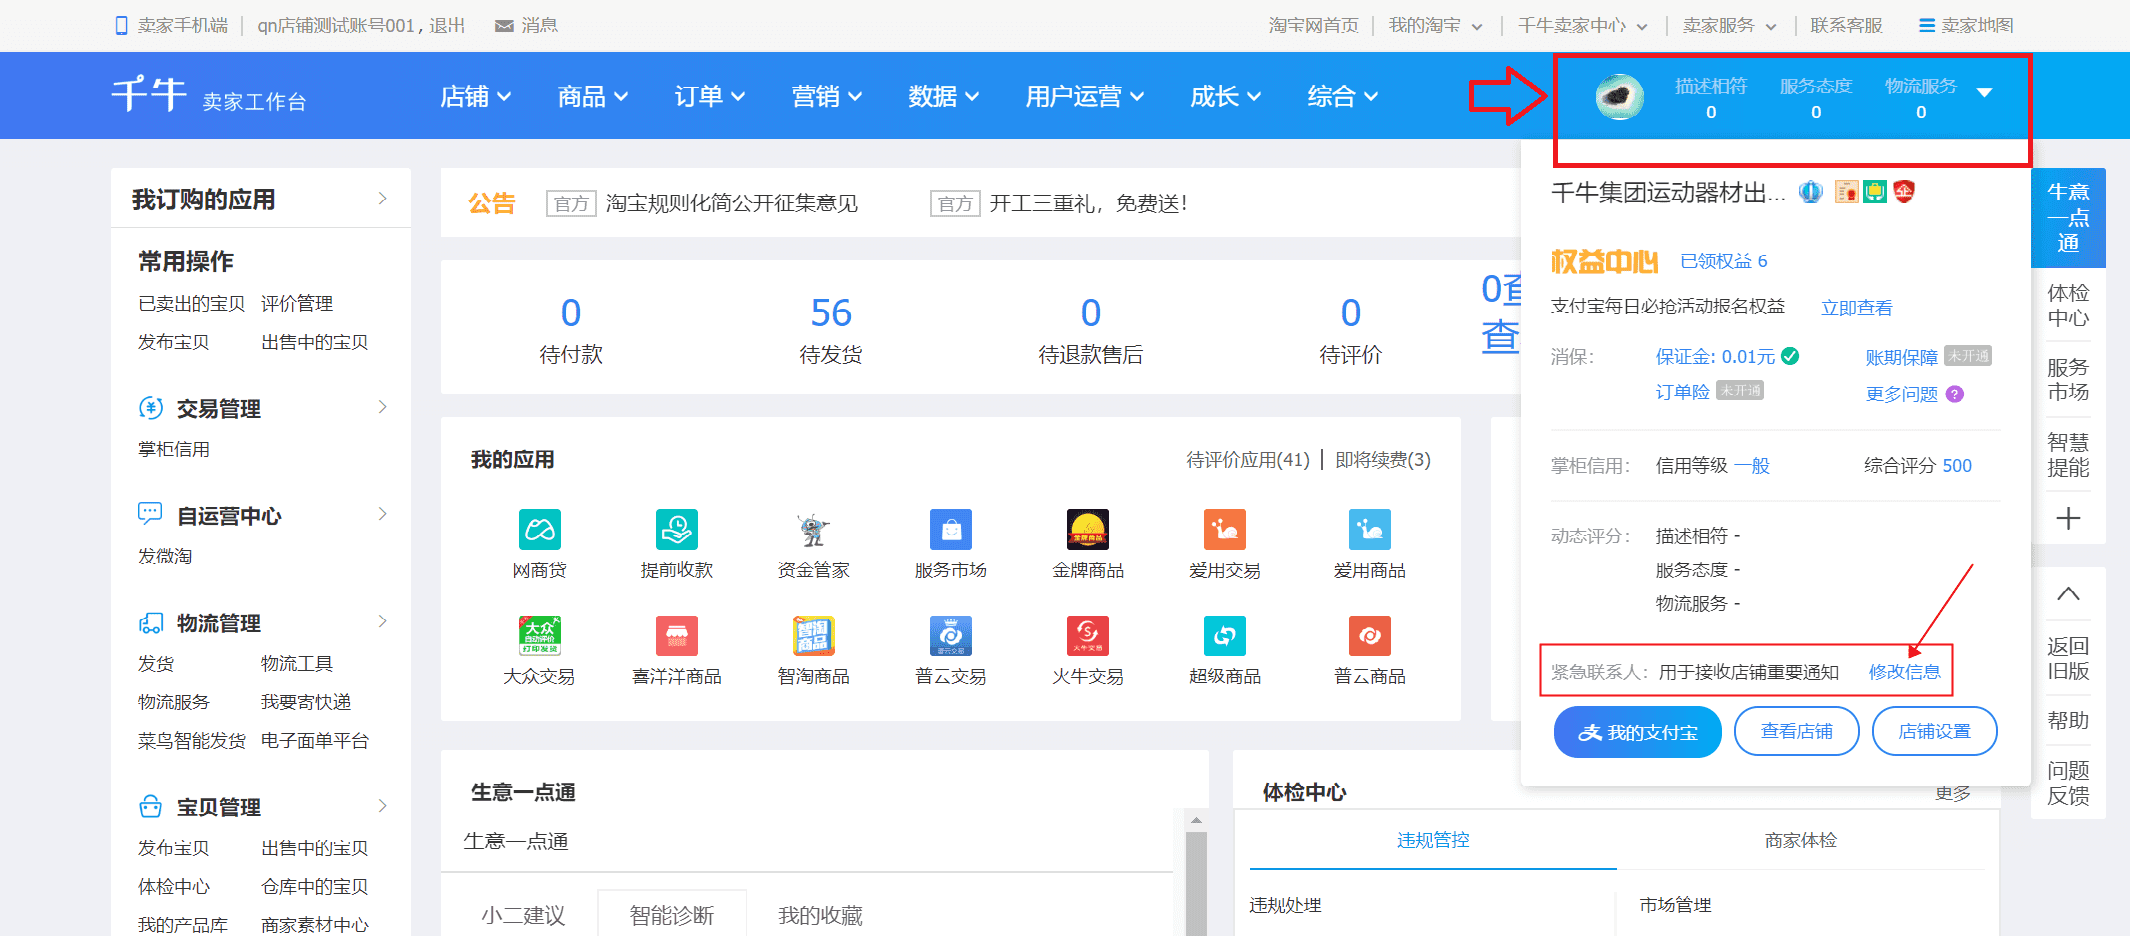Viewport: 2130px width, 936px height.
Task: Open the 普云商品 app icon
Action: pyautogui.click(x=1370, y=636)
